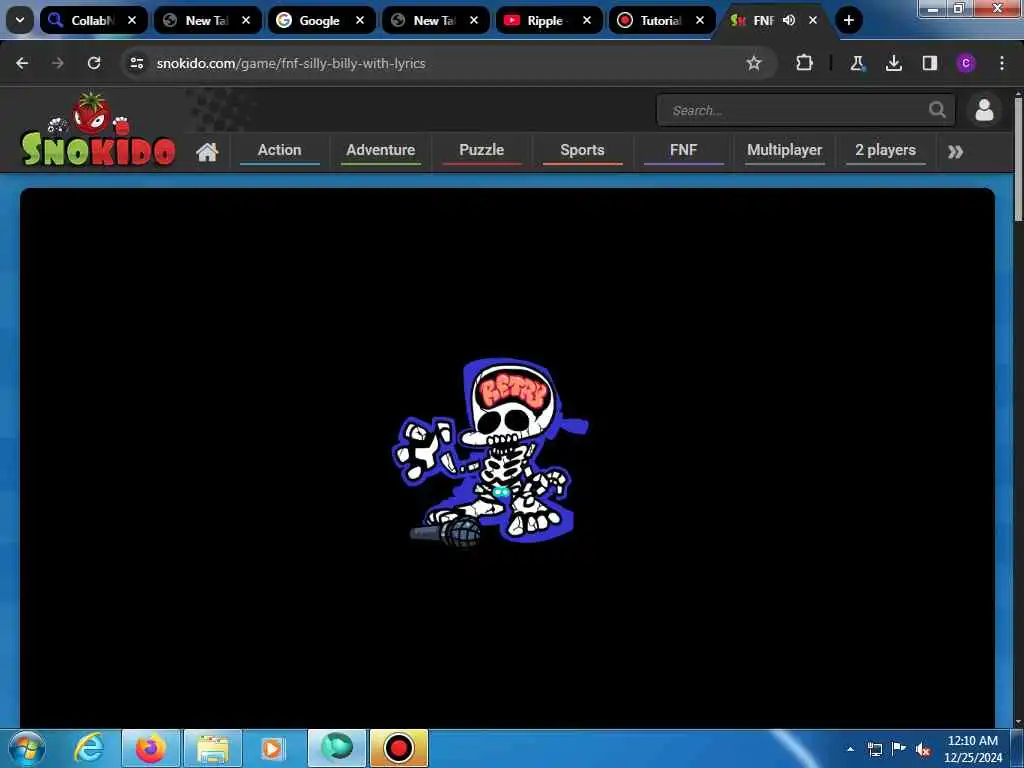
Task: Open the FNF games category
Action: click(683, 150)
